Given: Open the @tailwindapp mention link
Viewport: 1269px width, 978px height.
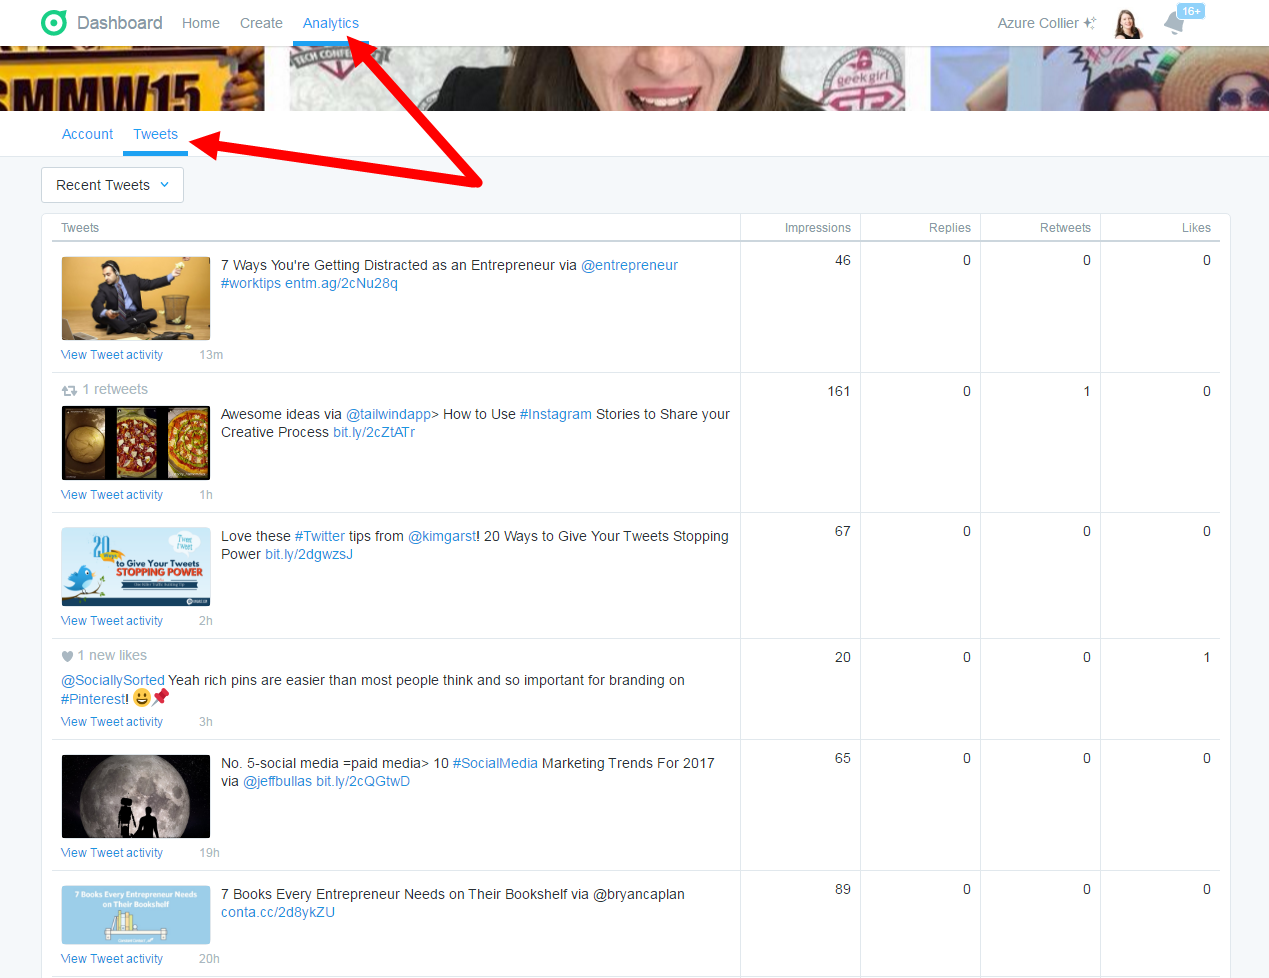Looking at the screenshot, I should point(388,414).
